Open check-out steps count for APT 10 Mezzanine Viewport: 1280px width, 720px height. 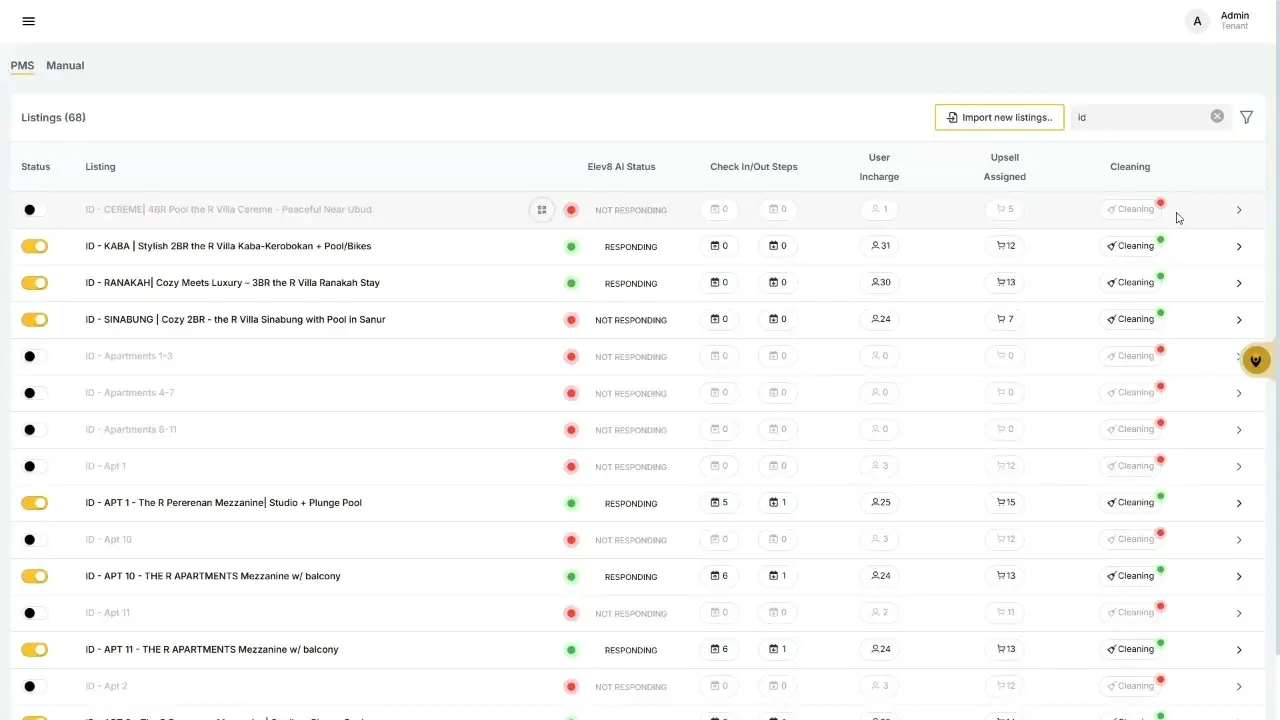[x=778, y=576]
